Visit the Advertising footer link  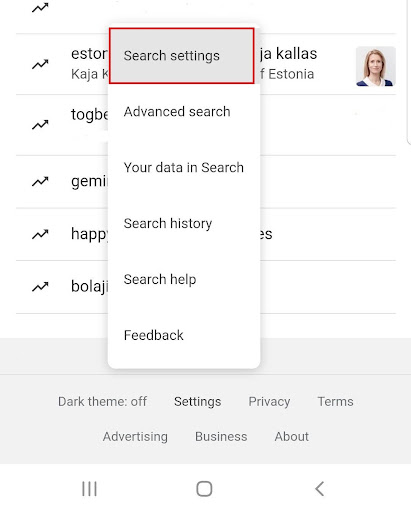click(x=135, y=437)
